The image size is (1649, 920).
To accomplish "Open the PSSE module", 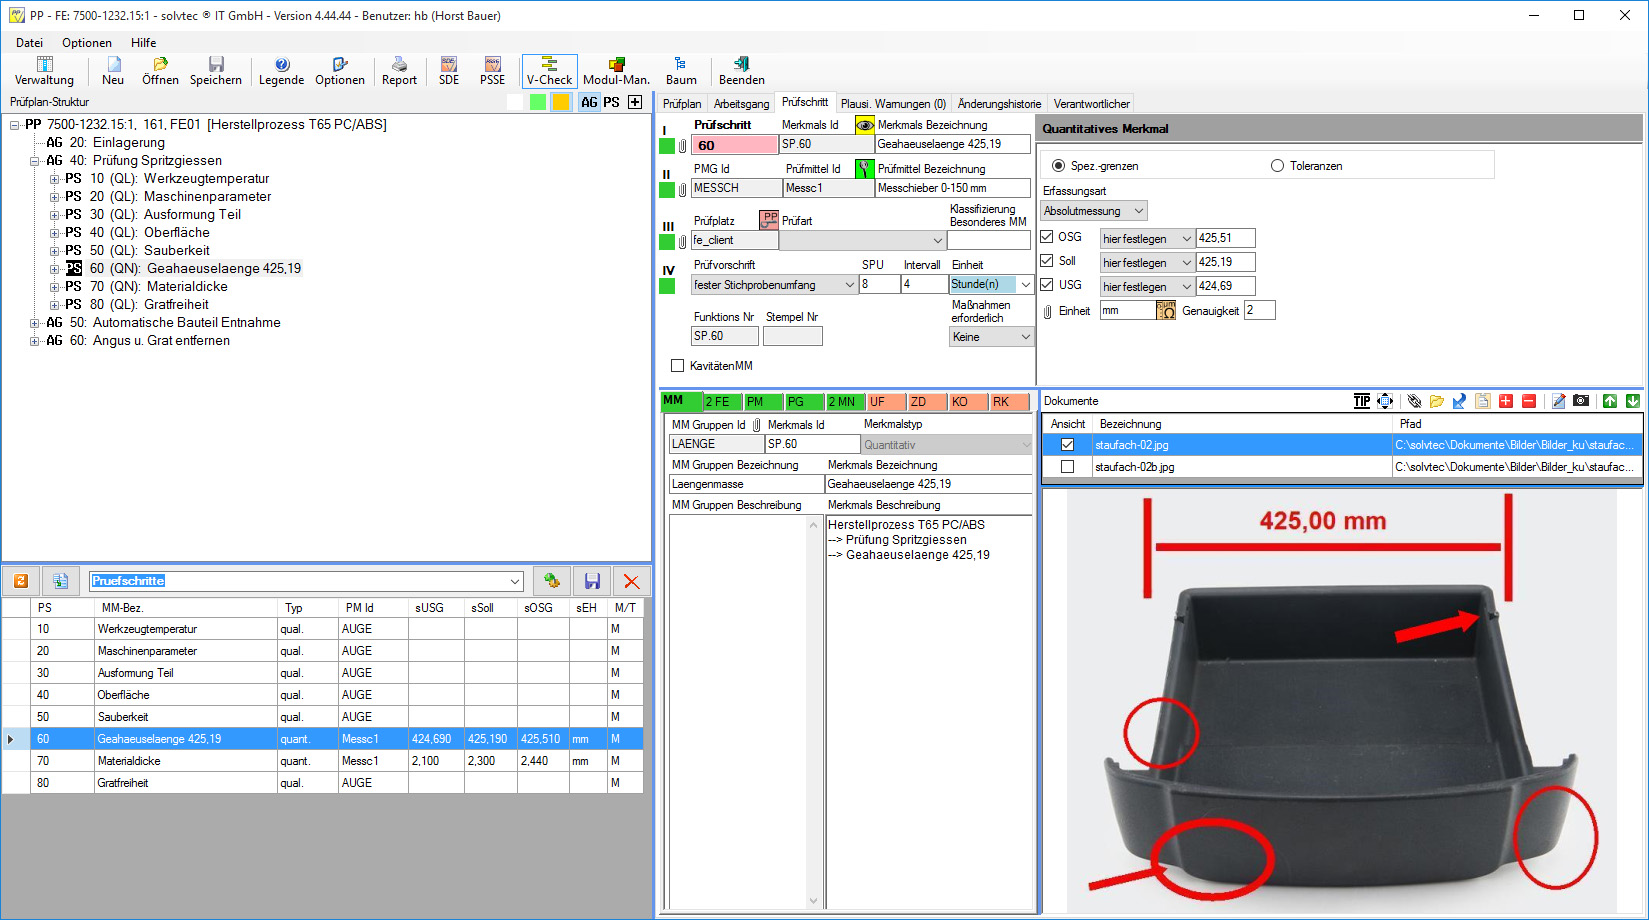I will click(x=492, y=71).
